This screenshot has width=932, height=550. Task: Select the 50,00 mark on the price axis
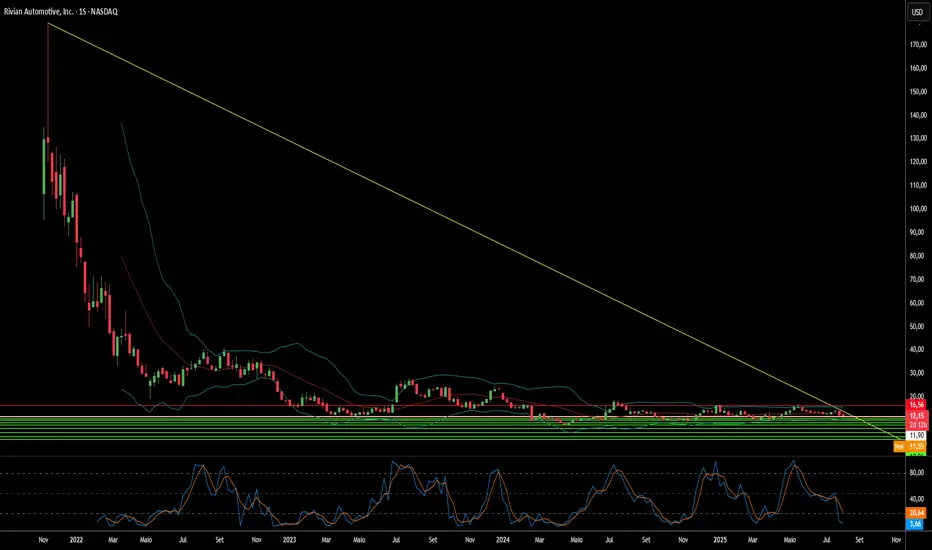coord(915,326)
